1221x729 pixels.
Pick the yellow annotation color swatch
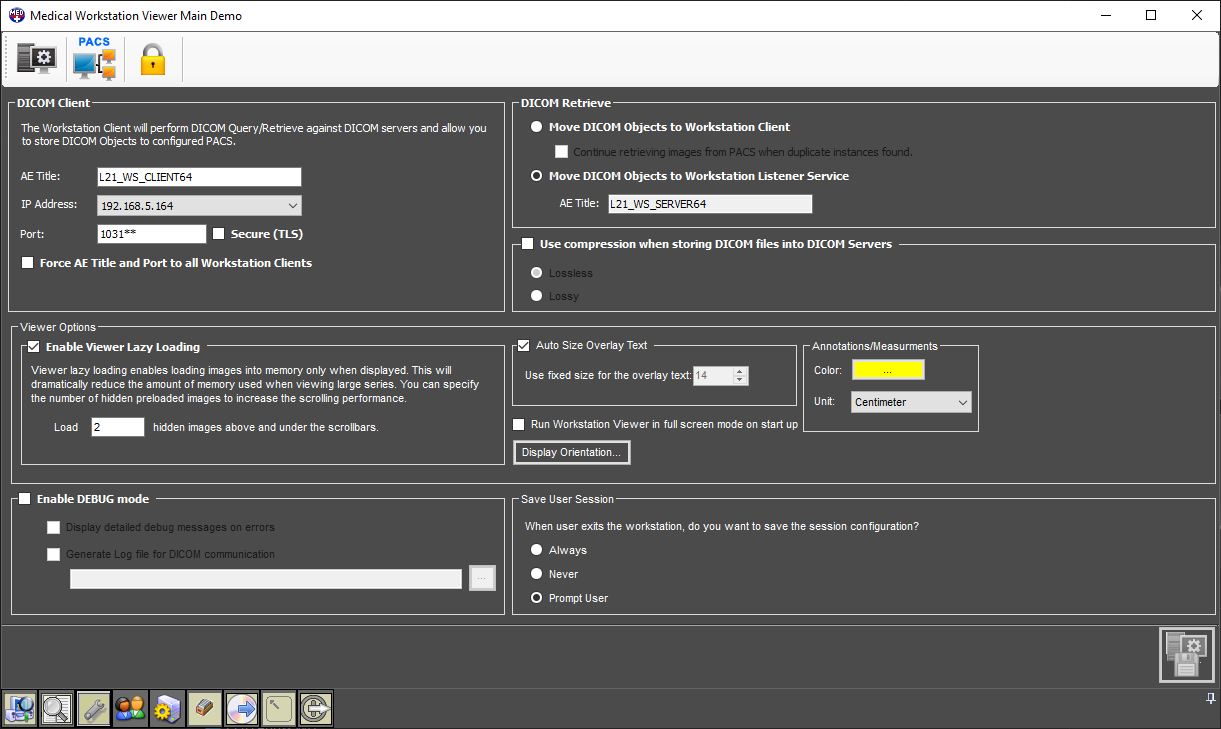887,370
